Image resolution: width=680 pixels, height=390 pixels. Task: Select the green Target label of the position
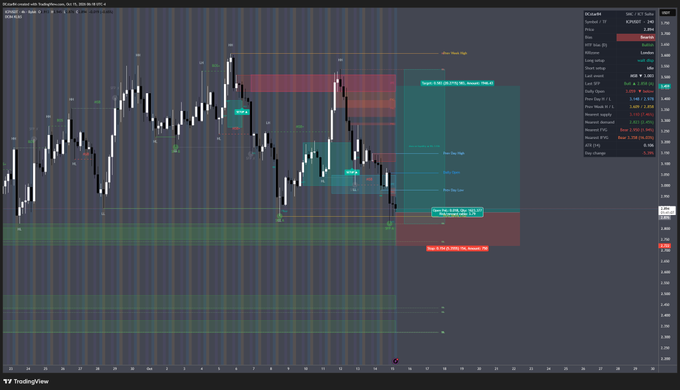tap(457, 83)
